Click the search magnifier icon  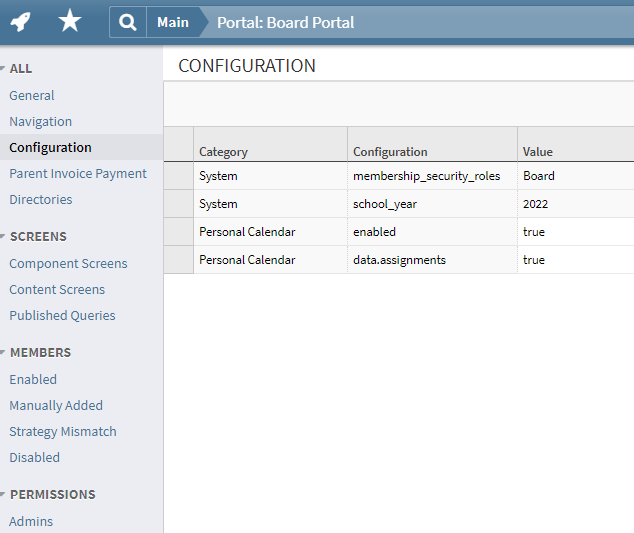pos(128,22)
